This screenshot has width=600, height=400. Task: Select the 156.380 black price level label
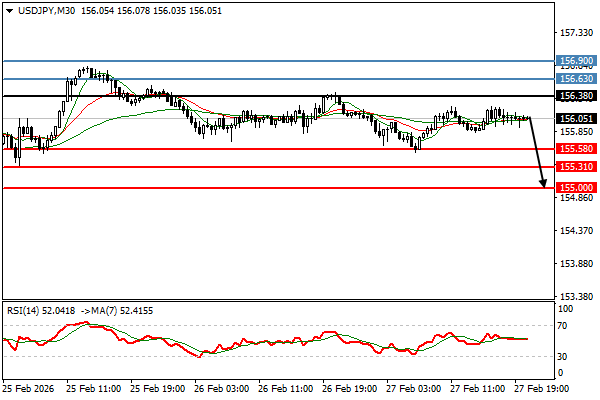577,96
